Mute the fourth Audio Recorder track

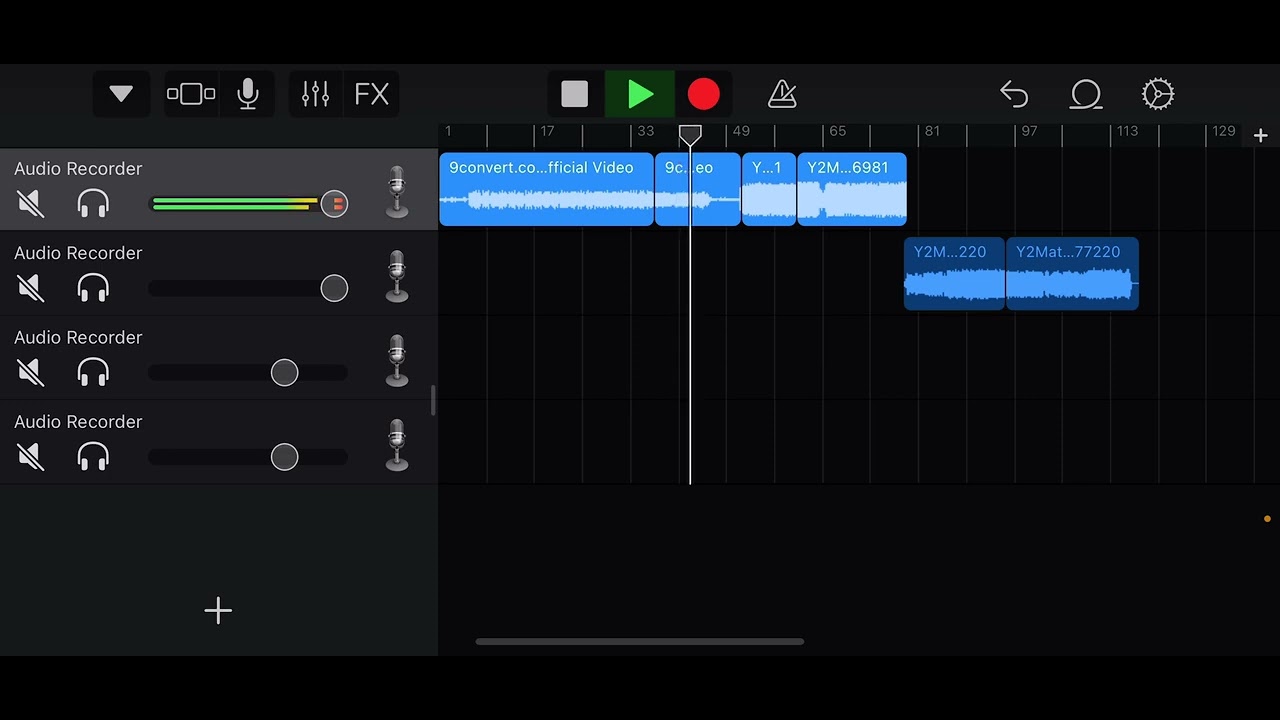(x=31, y=456)
